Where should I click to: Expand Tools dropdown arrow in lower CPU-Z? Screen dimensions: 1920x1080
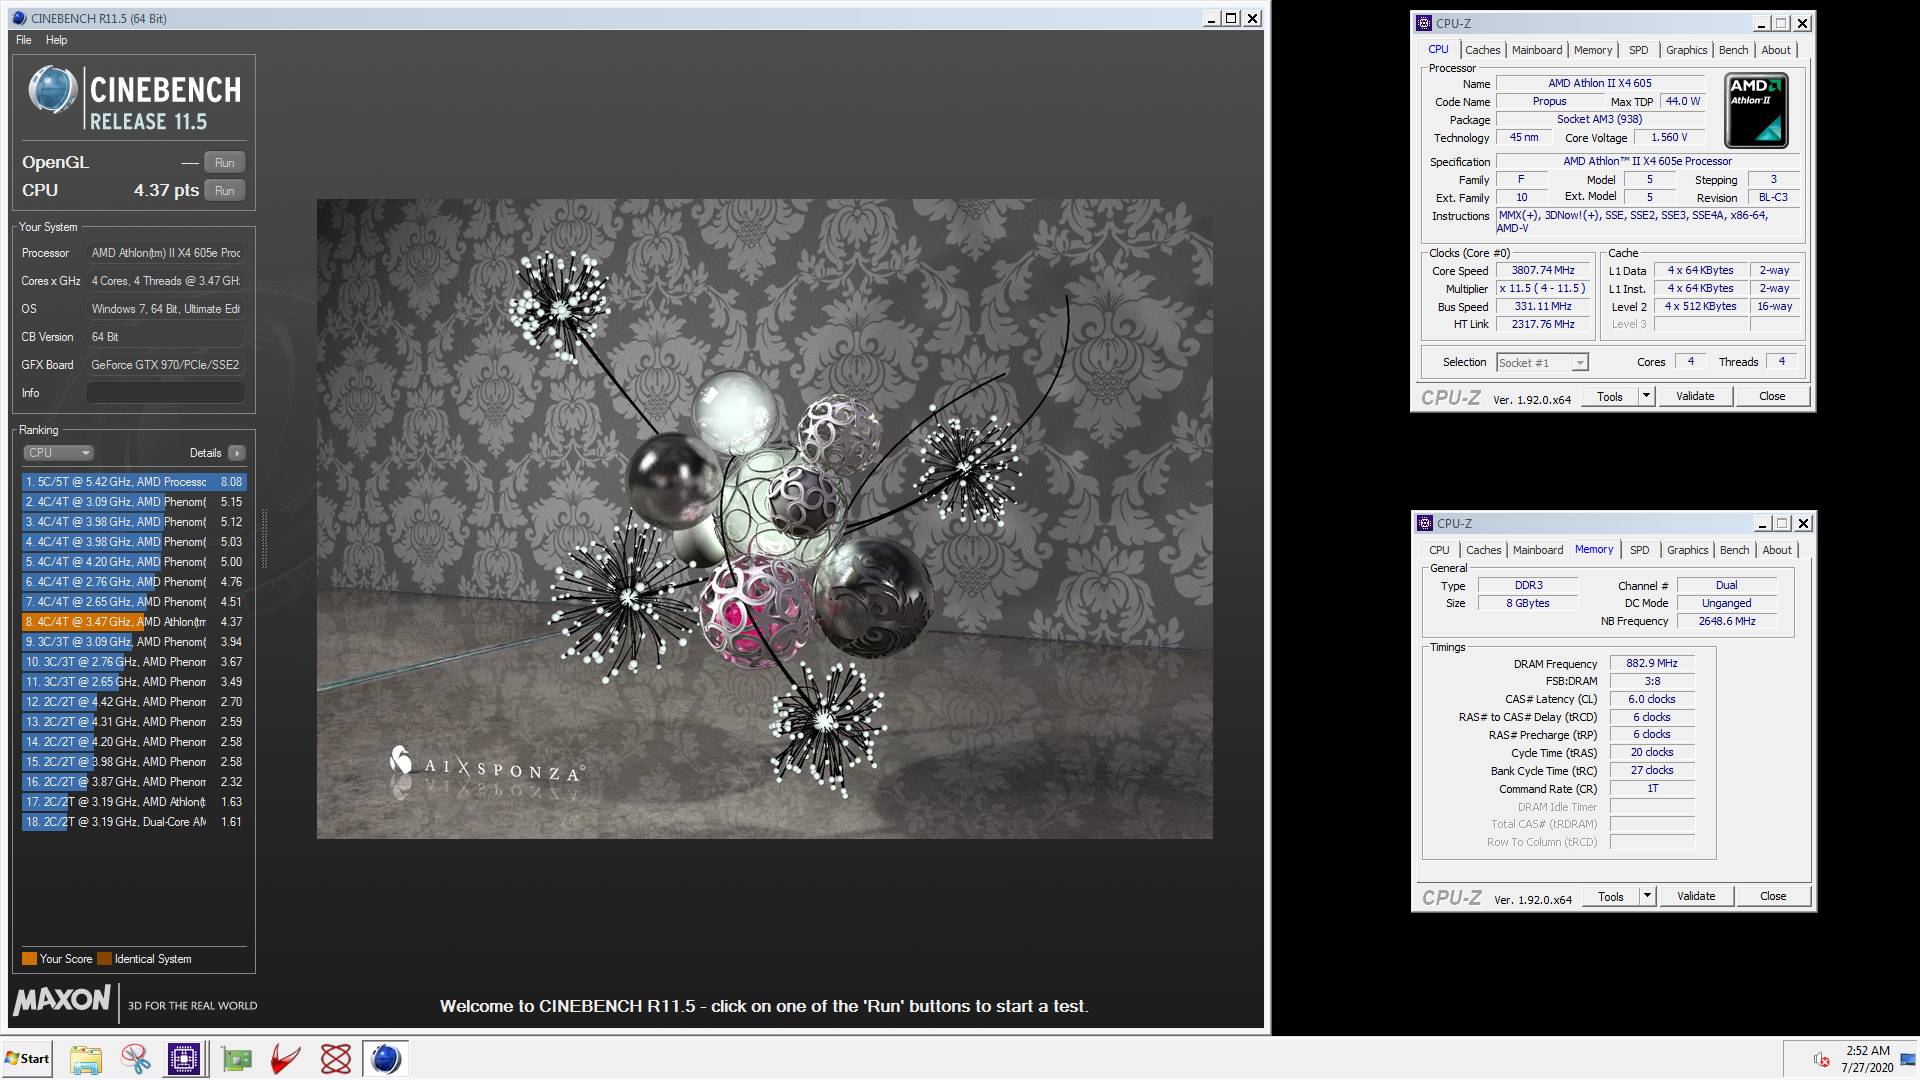[1647, 897]
